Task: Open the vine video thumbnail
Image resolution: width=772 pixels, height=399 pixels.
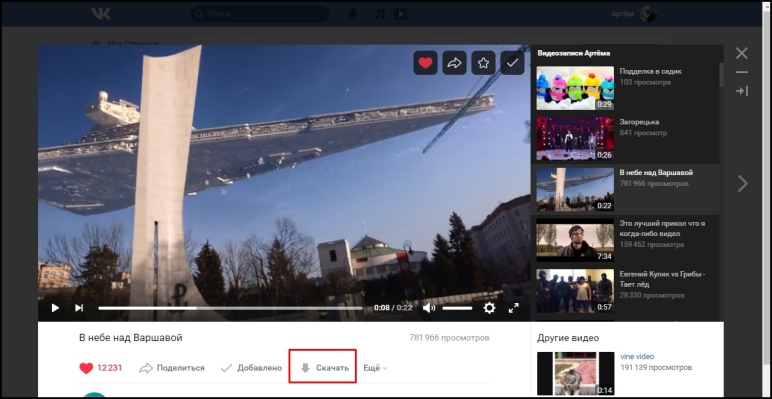Action: [x=575, y=373]
